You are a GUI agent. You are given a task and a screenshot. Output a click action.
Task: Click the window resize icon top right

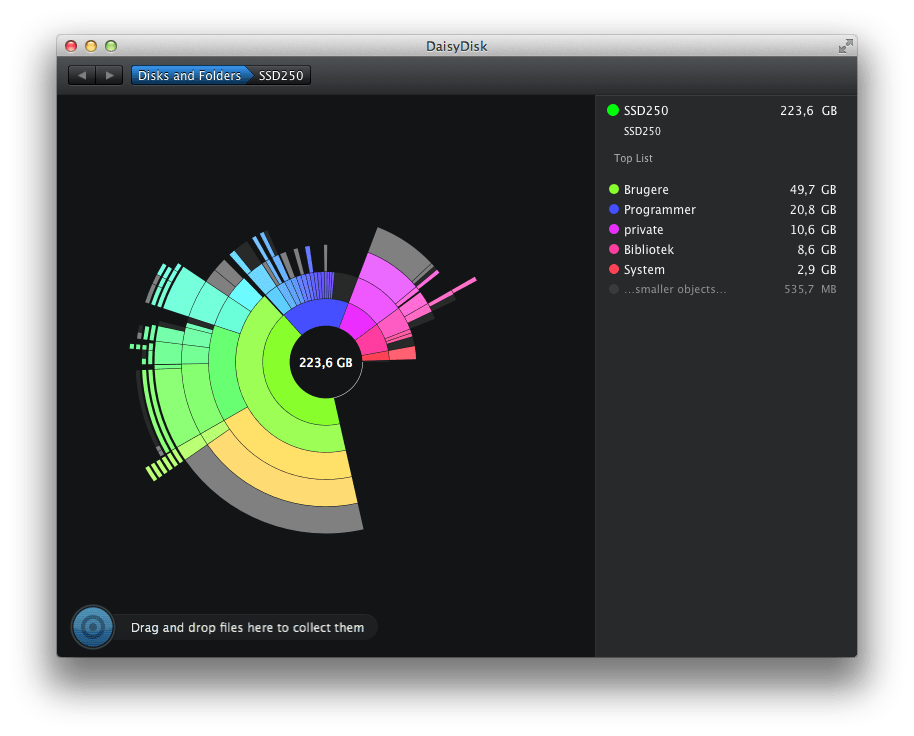[x=845, y=46]
